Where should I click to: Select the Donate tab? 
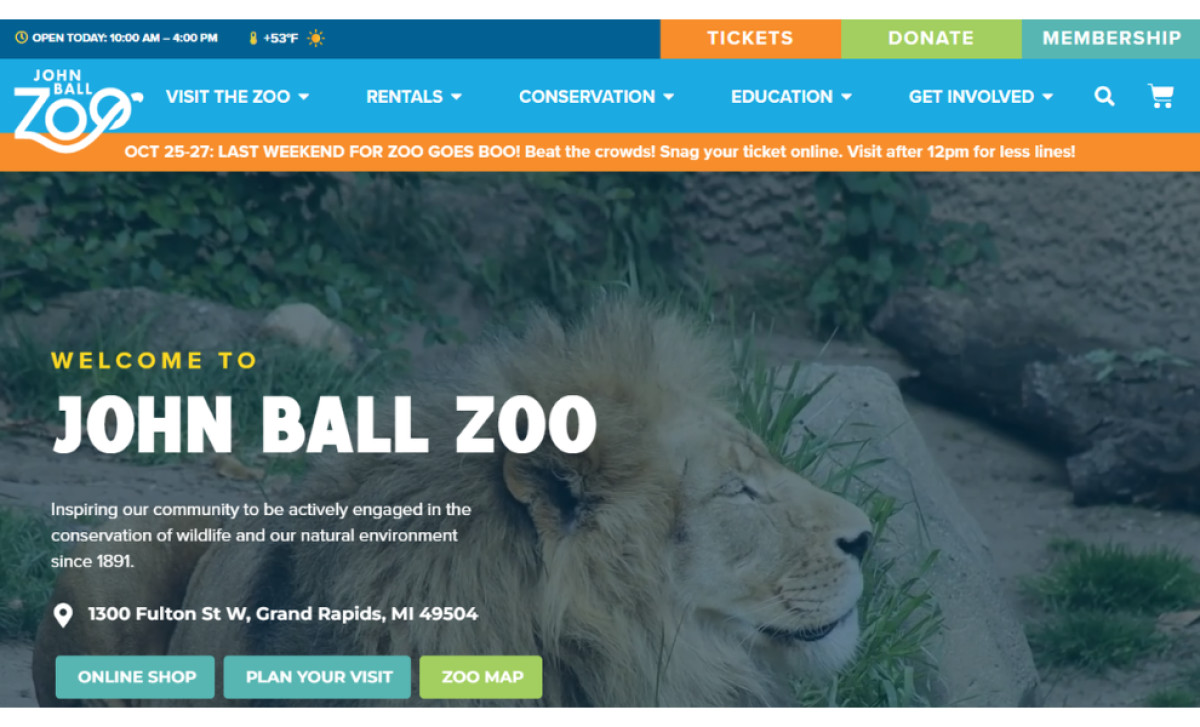coord(931,38)
